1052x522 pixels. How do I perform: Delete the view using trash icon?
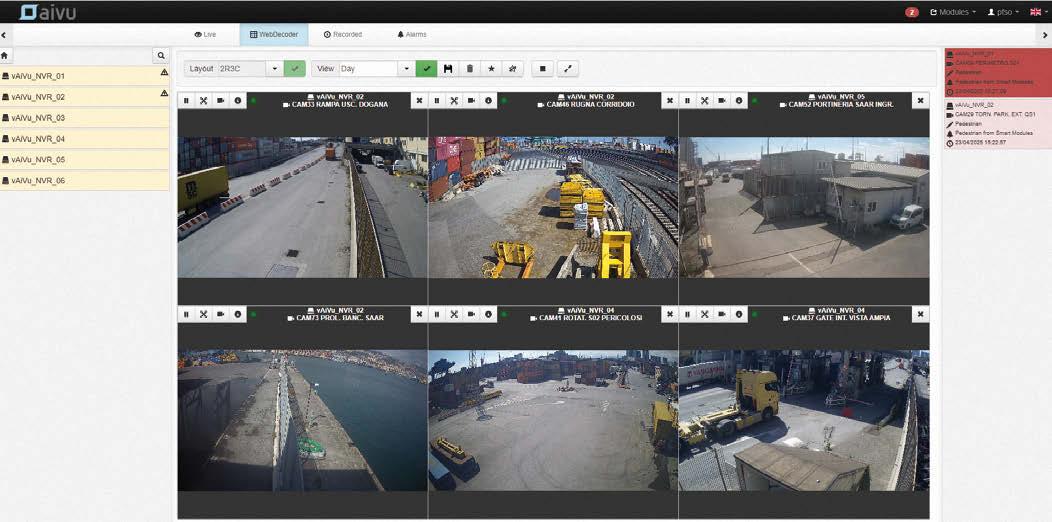pyautogui.click(x=470, y=69)
